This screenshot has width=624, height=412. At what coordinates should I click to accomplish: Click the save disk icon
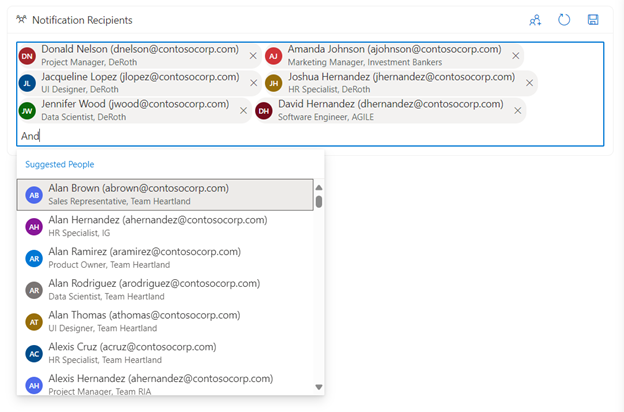point(593,20)
